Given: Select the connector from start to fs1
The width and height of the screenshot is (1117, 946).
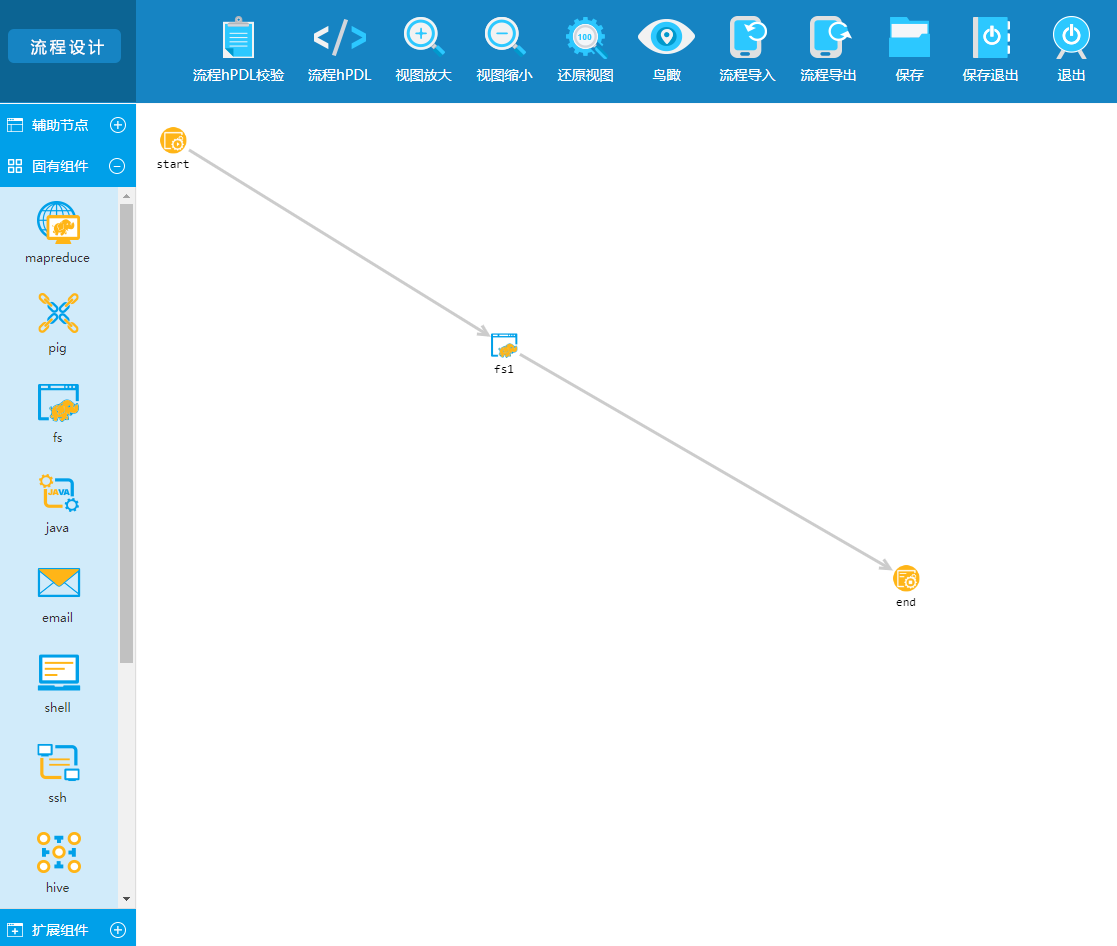Looking at the screenshot, I should pyautogui.click(x=339, y=243).
